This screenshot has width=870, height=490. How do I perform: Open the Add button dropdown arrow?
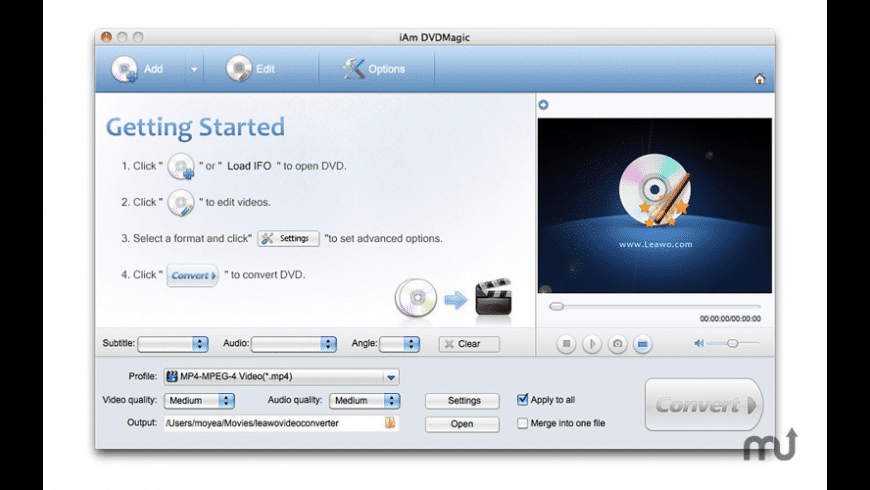click(x=194, y=69)
